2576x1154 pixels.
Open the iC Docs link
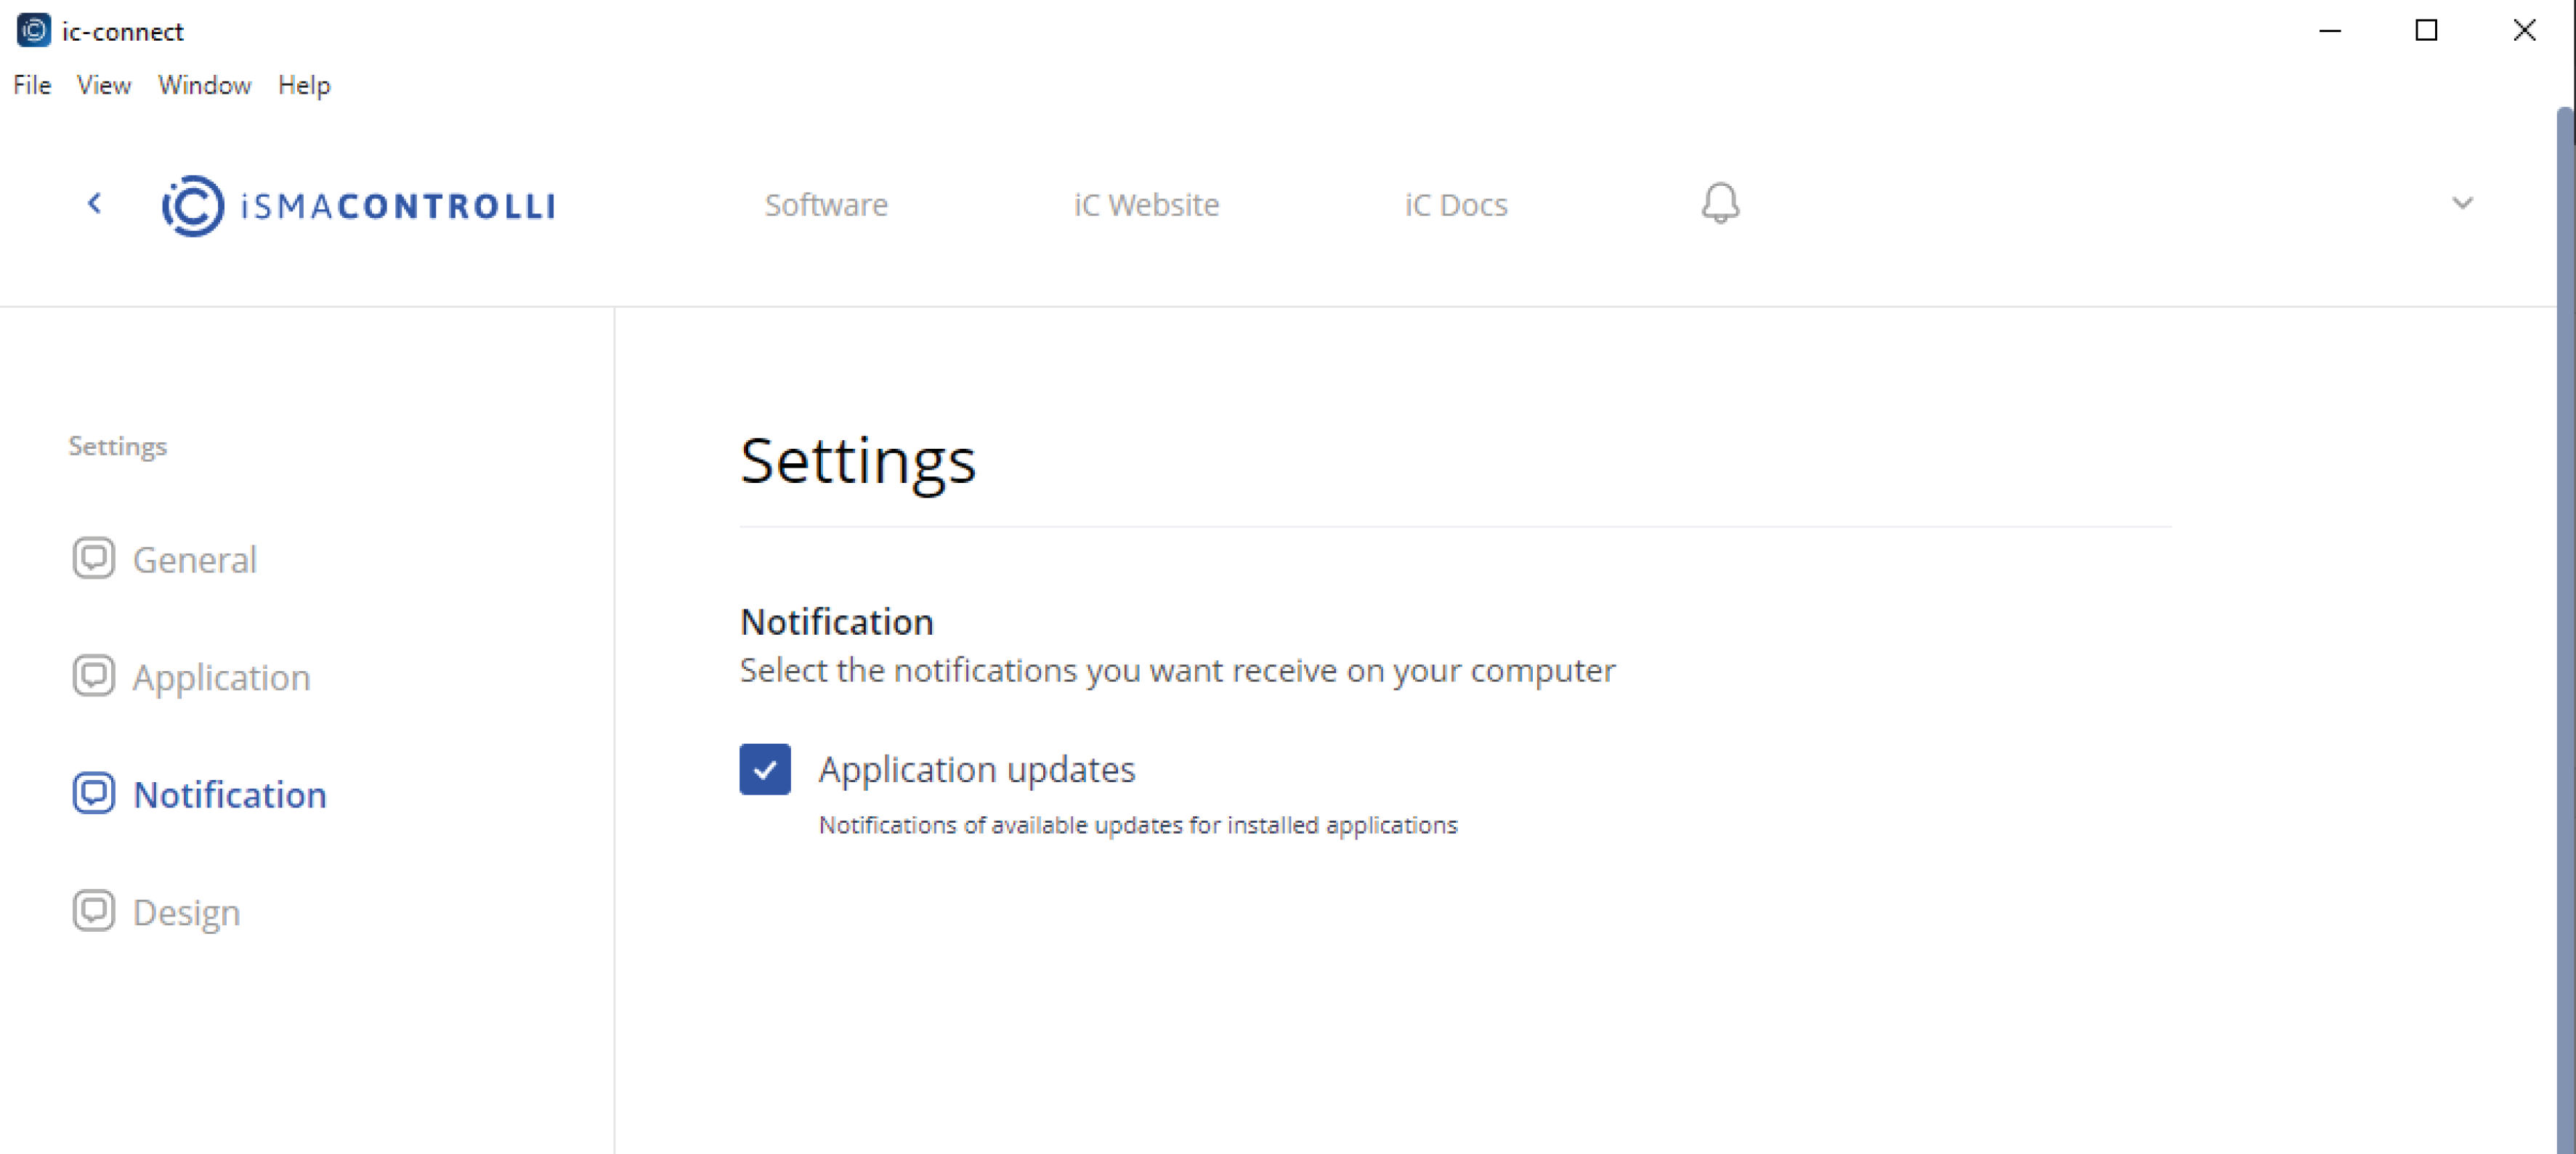[x=1456, y=205]
